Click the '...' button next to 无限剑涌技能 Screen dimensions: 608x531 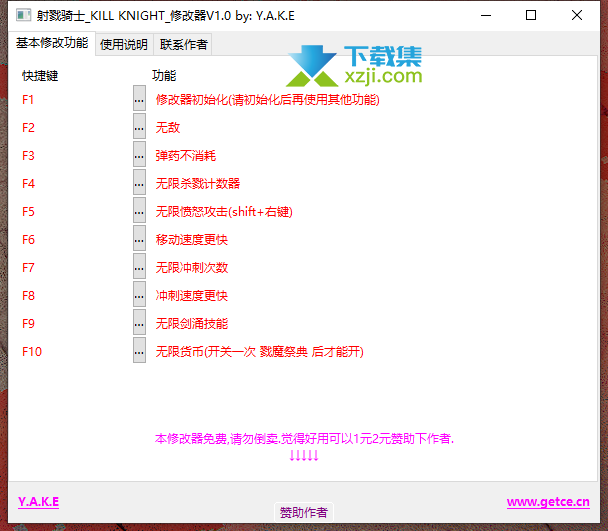coord(139,322)
